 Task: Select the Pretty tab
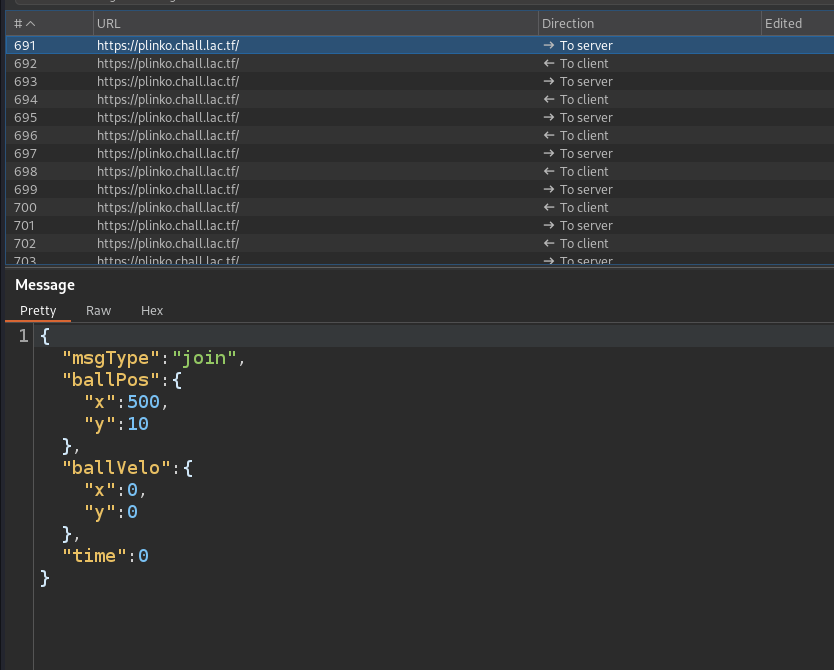click(38, 310)
